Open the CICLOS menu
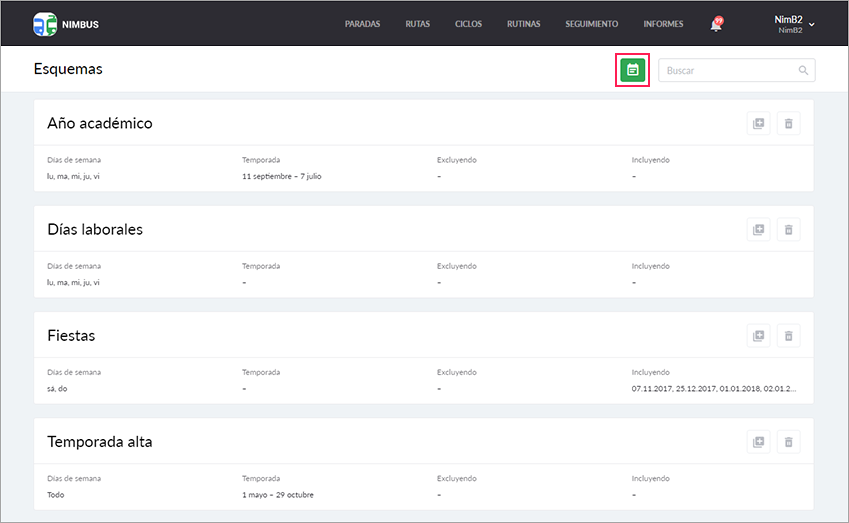Viewport: 849px width, 523px height. (x=468, y=24)
